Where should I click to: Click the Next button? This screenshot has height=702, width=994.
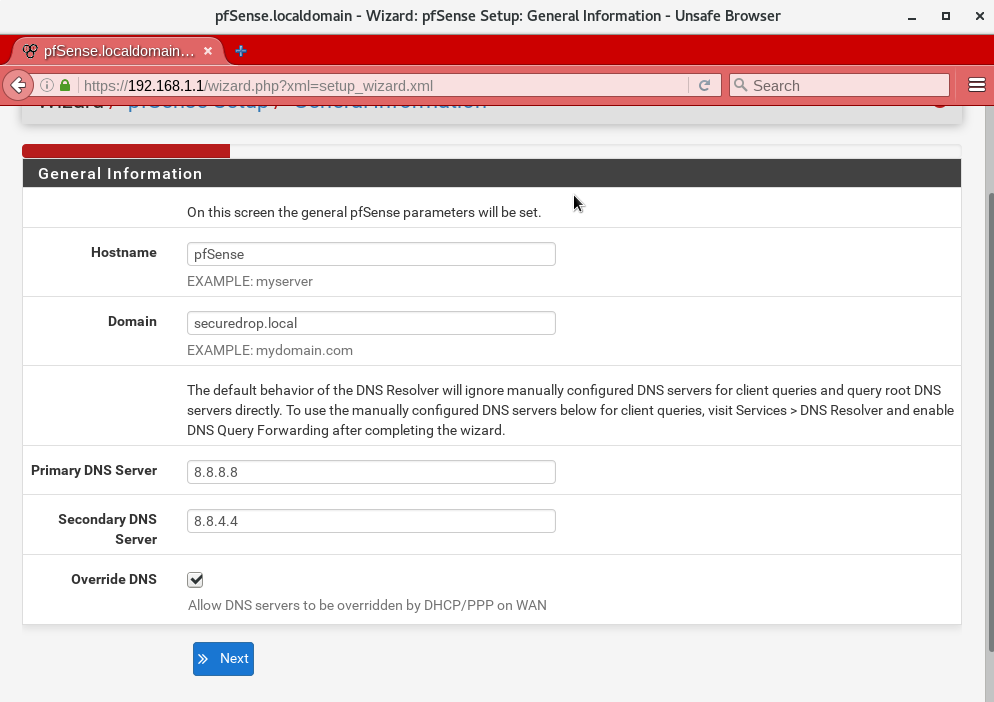223,658
